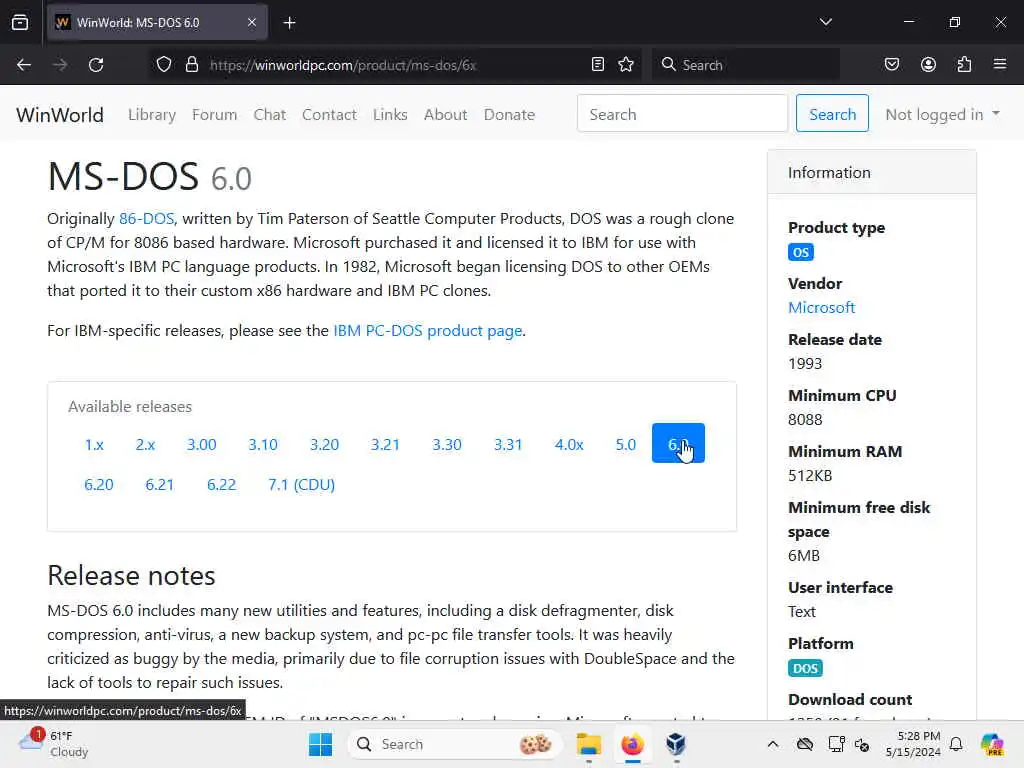
Task: Toggle reader view icon
Action: pos(598,65)
